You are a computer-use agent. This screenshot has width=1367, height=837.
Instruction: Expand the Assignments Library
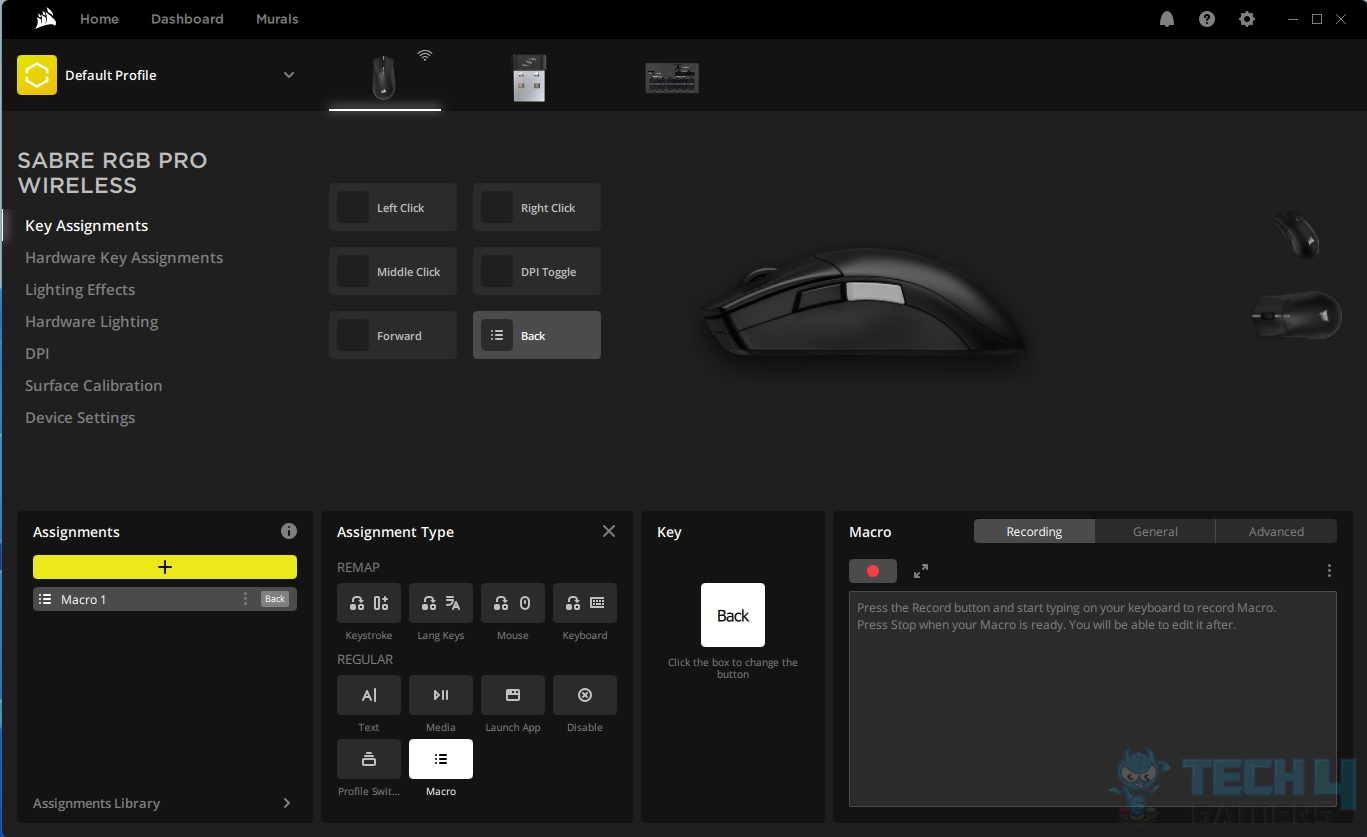pos(165,803)
